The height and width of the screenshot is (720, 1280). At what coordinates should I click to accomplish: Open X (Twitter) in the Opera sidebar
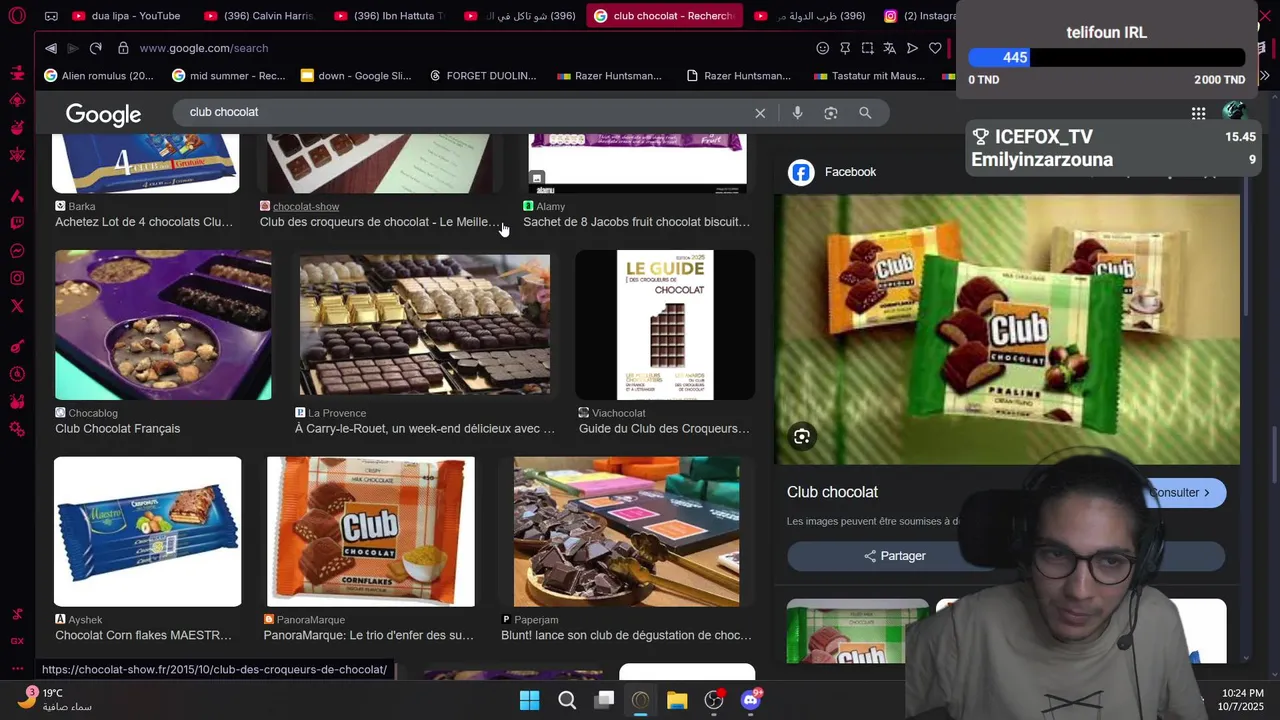[17, 307]
